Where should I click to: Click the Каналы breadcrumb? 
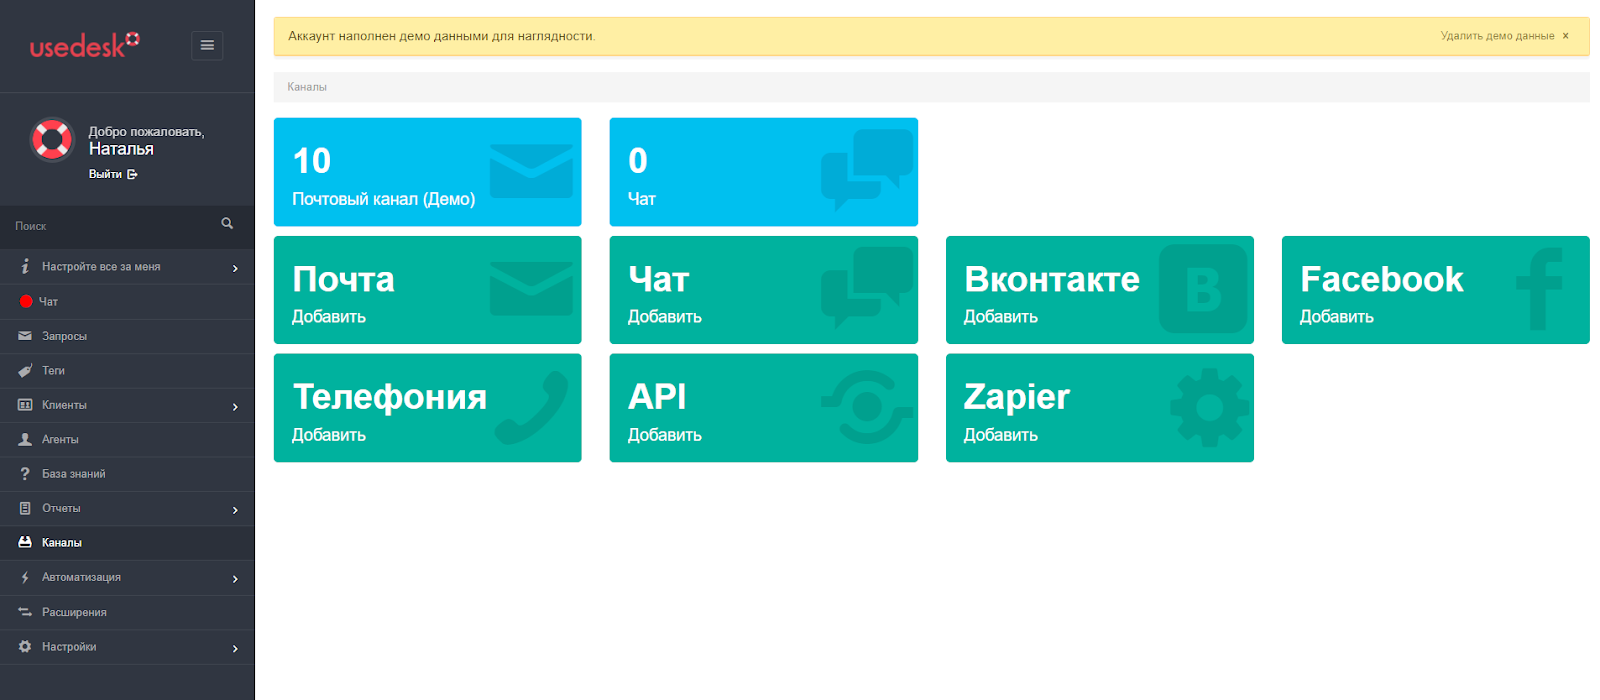[x=307, y=87]
